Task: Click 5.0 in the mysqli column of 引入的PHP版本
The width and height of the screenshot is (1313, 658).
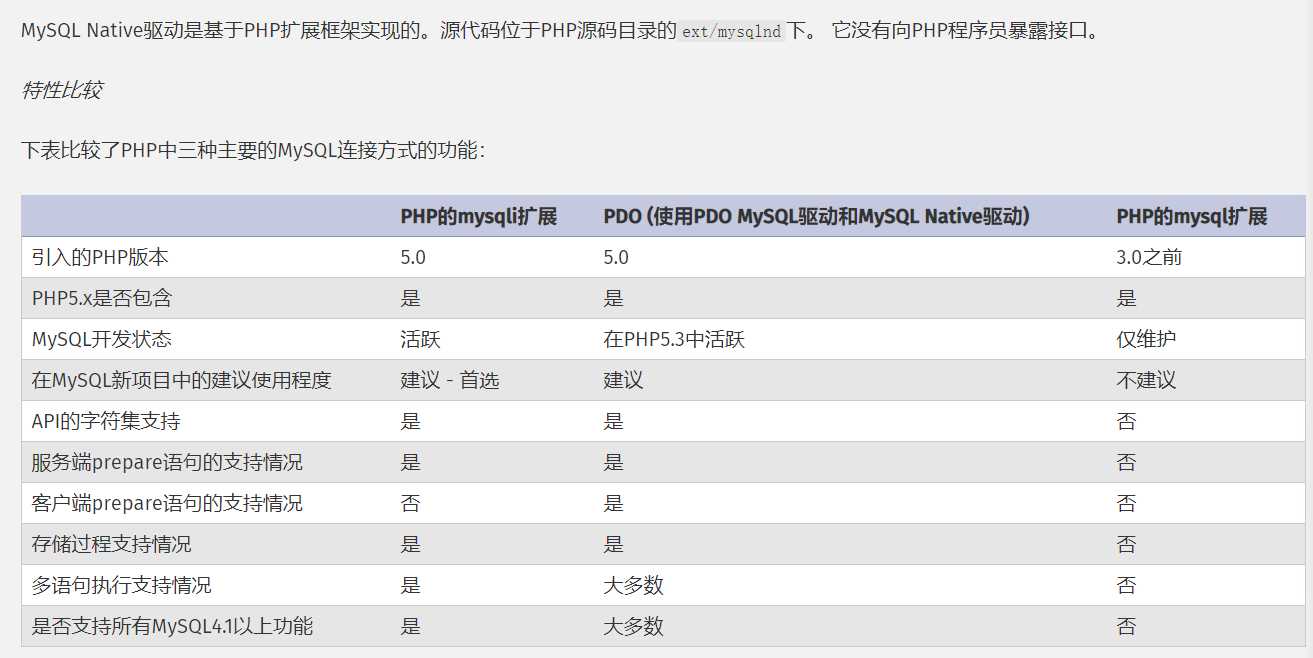Action: click(x=413, y=257)
